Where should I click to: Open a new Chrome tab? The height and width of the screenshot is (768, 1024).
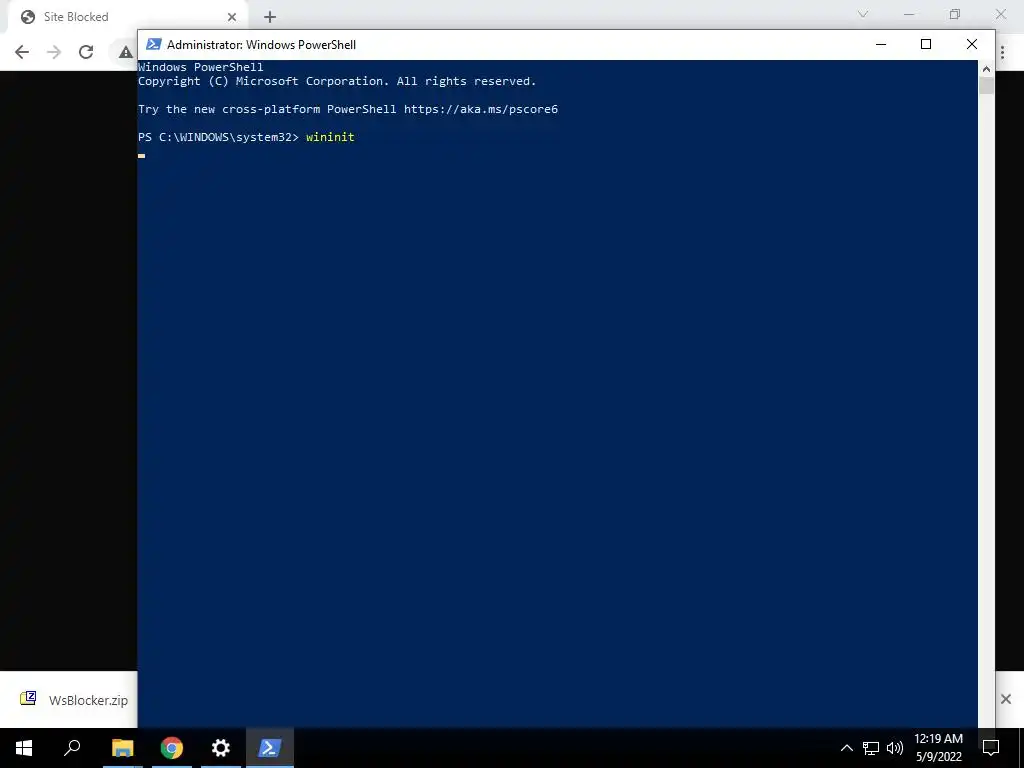point(270,17)
